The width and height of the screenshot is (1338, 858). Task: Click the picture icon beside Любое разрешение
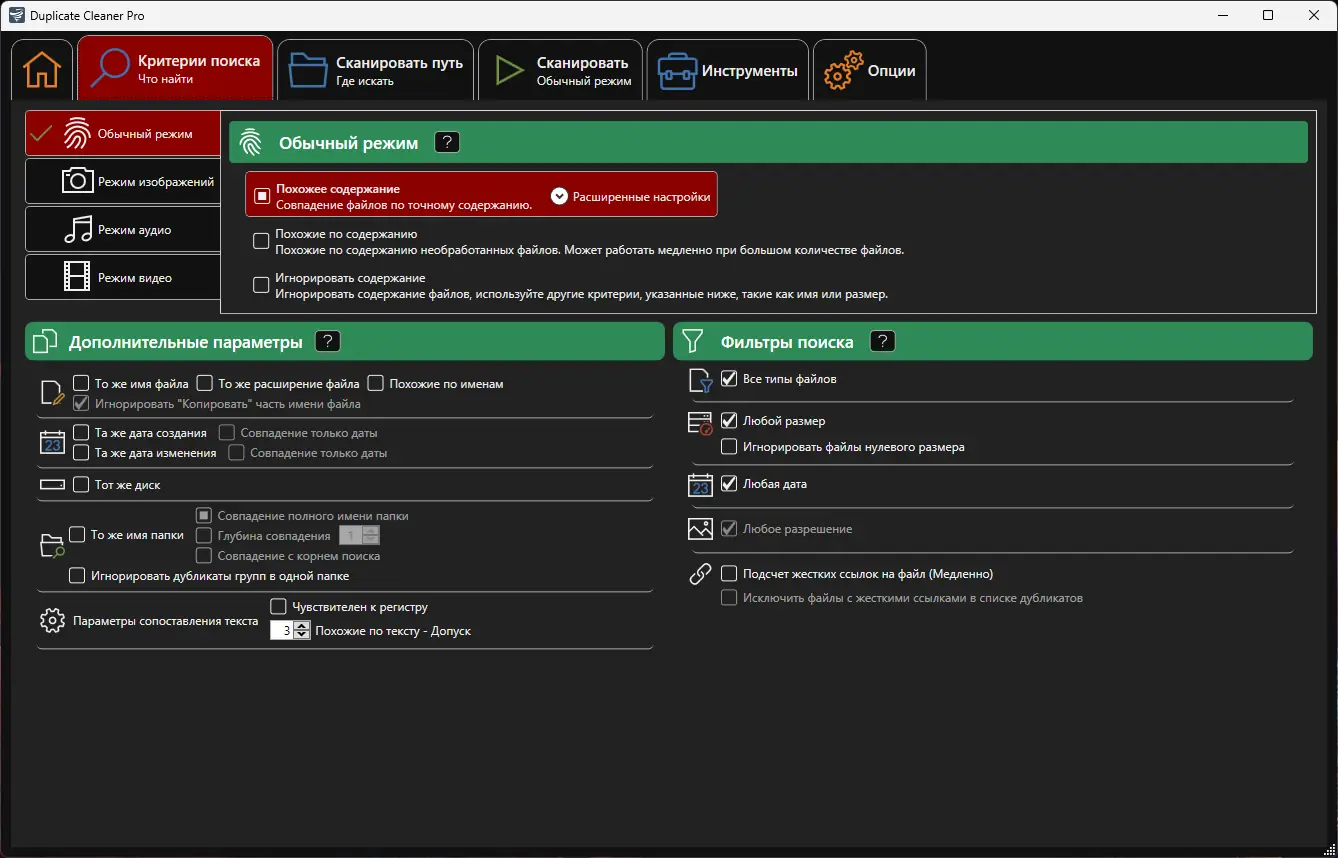pos(701,529)
